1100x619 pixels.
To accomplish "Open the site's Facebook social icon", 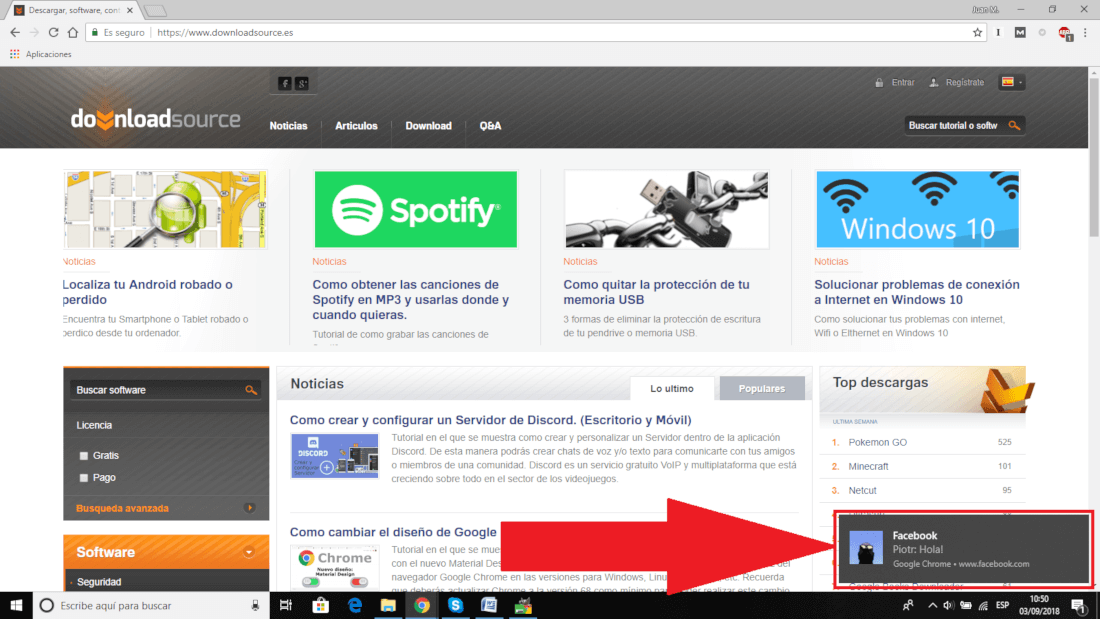I will click(x=284, y=84).
